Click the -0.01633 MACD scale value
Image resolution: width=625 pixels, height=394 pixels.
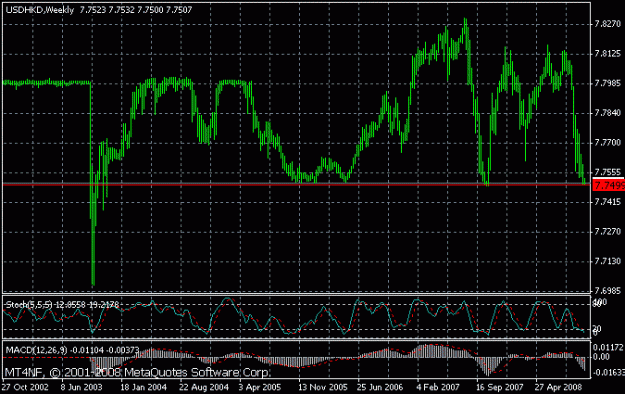608,372
